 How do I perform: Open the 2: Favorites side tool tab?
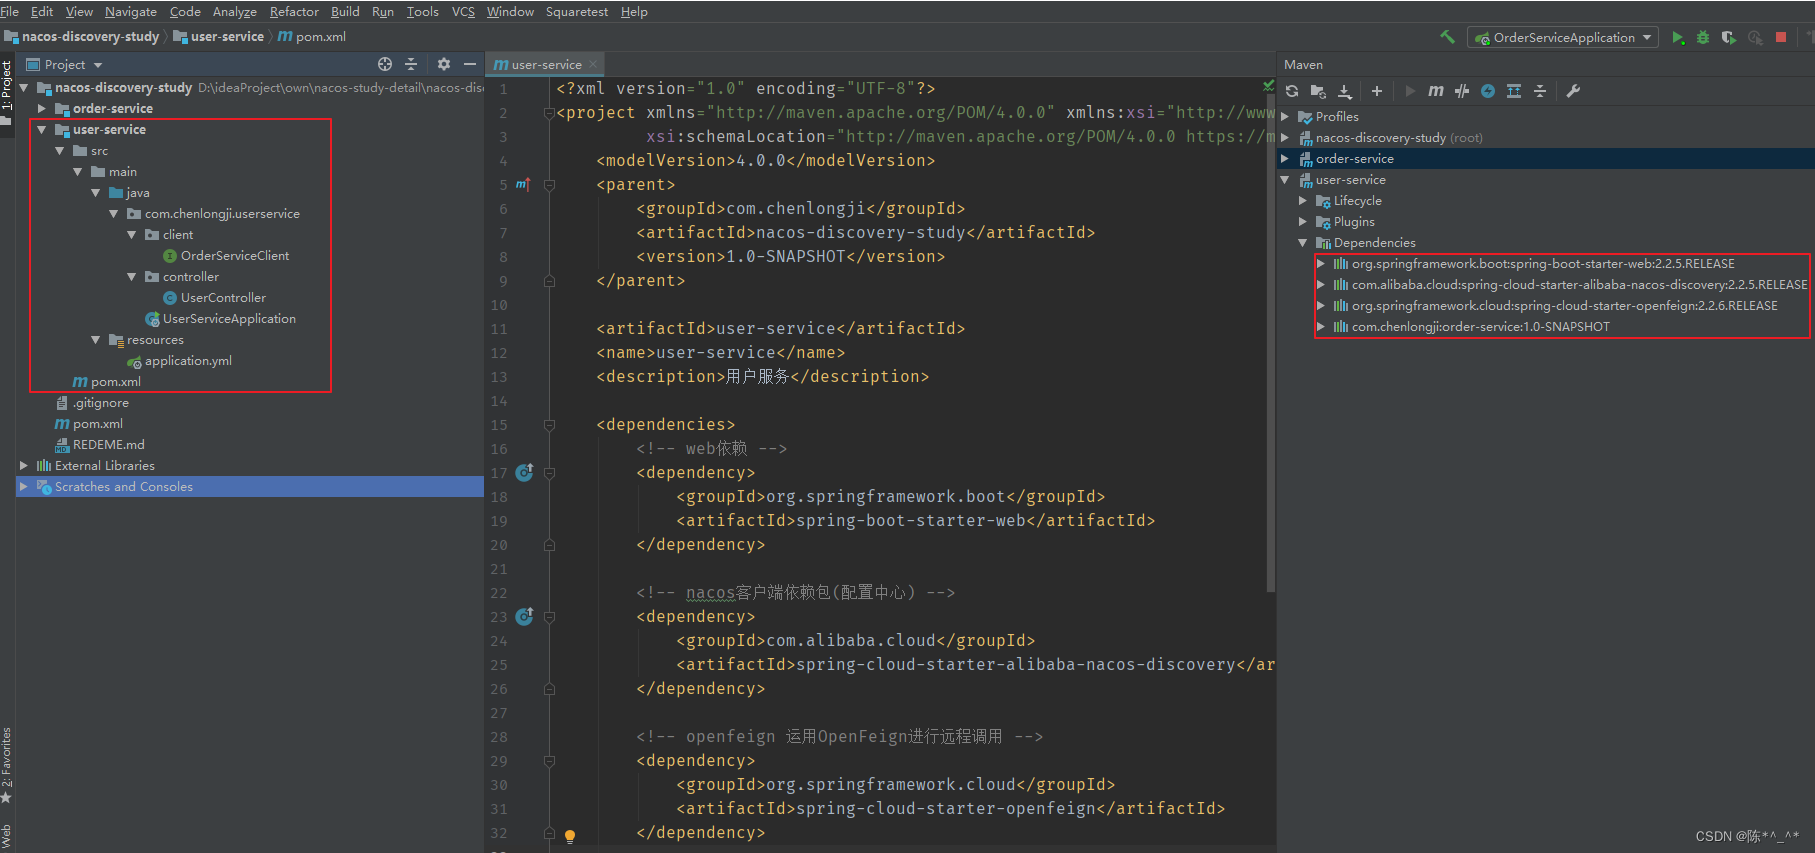[7, 765]
